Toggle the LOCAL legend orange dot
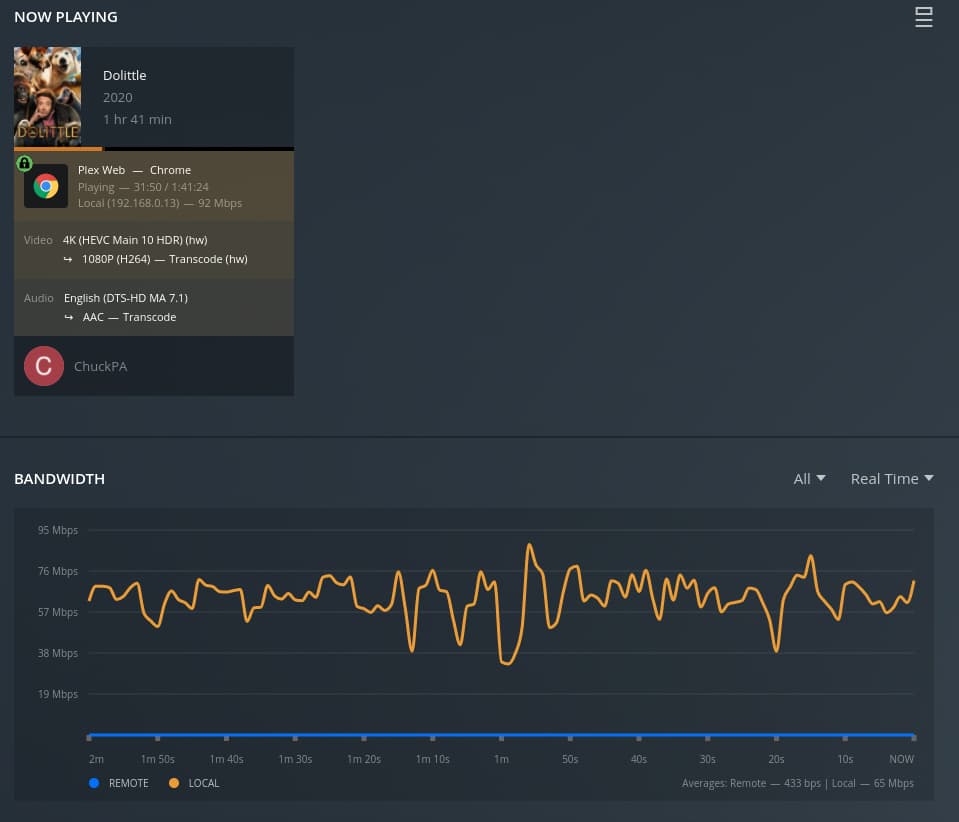Screen dimensions: 959x822 pos(174,783)
